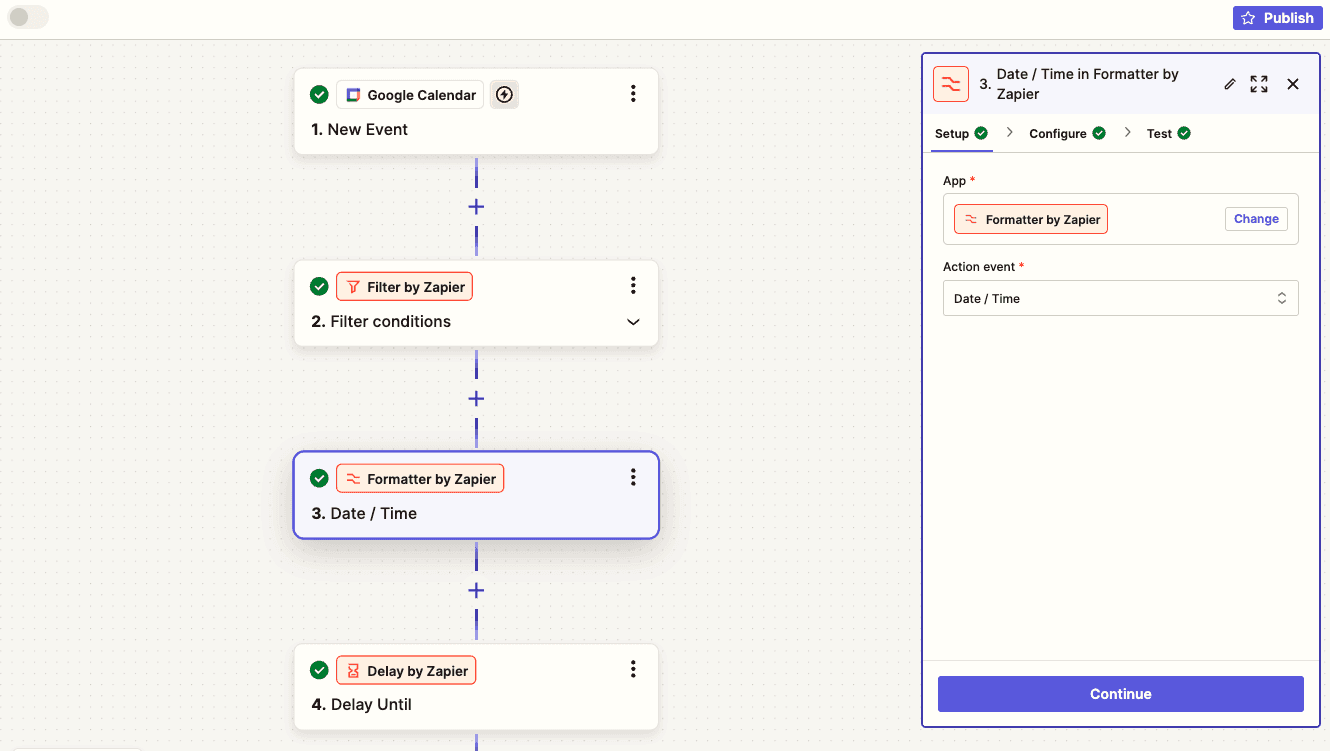Expand the side panel to full screen

pos(1259,84)
